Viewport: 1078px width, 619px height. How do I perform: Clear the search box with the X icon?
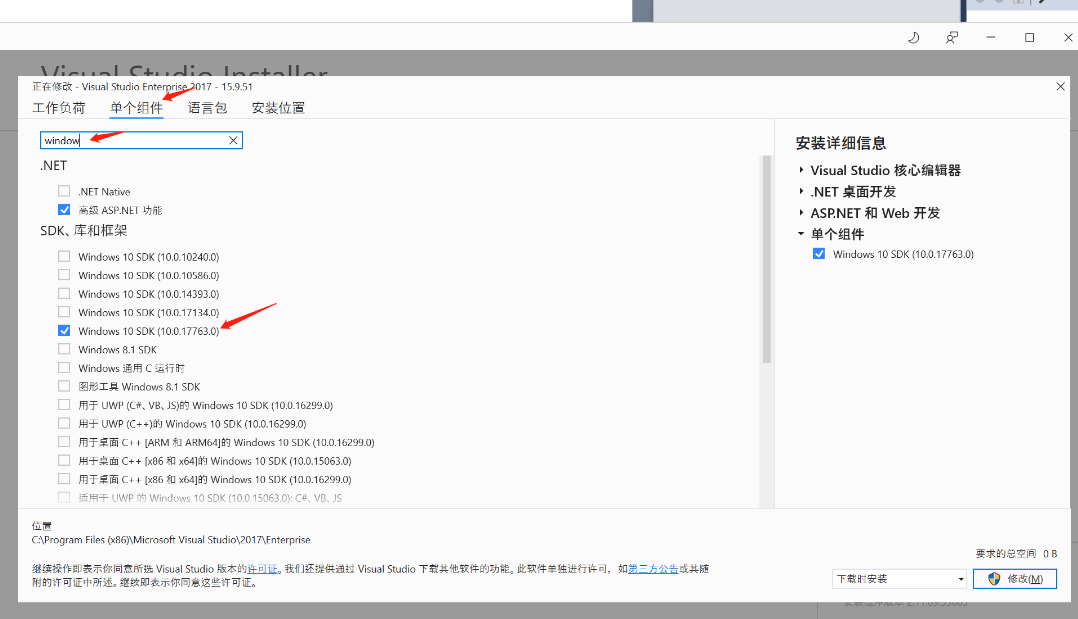[x=234, y=140]
